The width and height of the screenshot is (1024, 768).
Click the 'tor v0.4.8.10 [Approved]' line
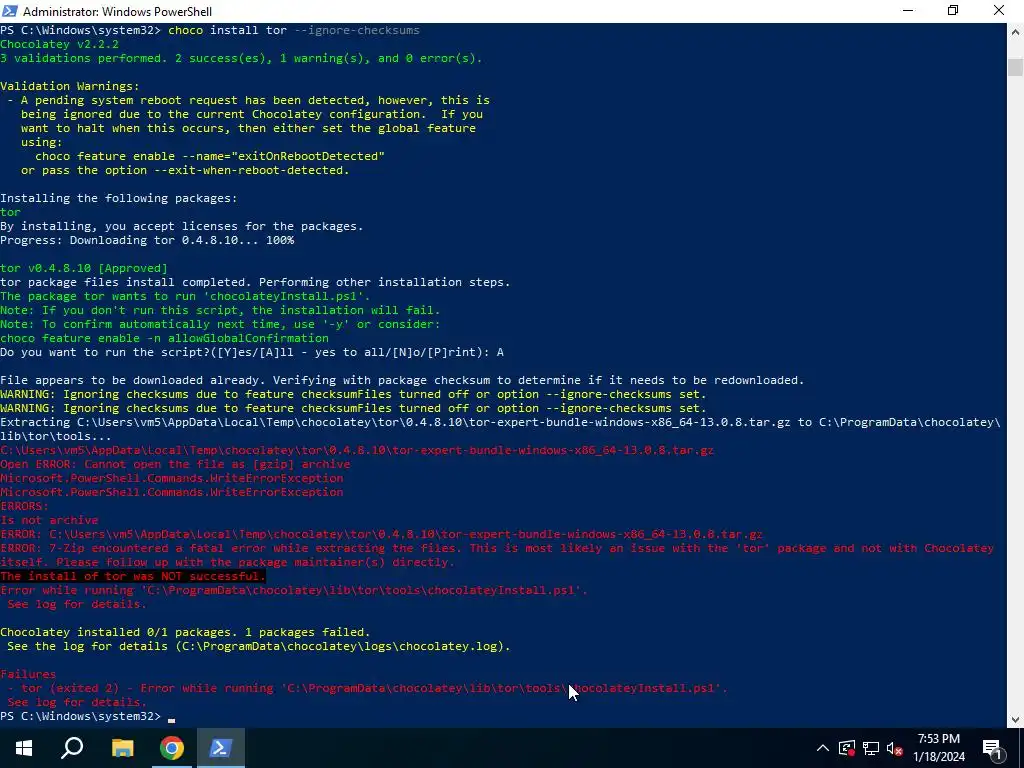coord(84,268)
